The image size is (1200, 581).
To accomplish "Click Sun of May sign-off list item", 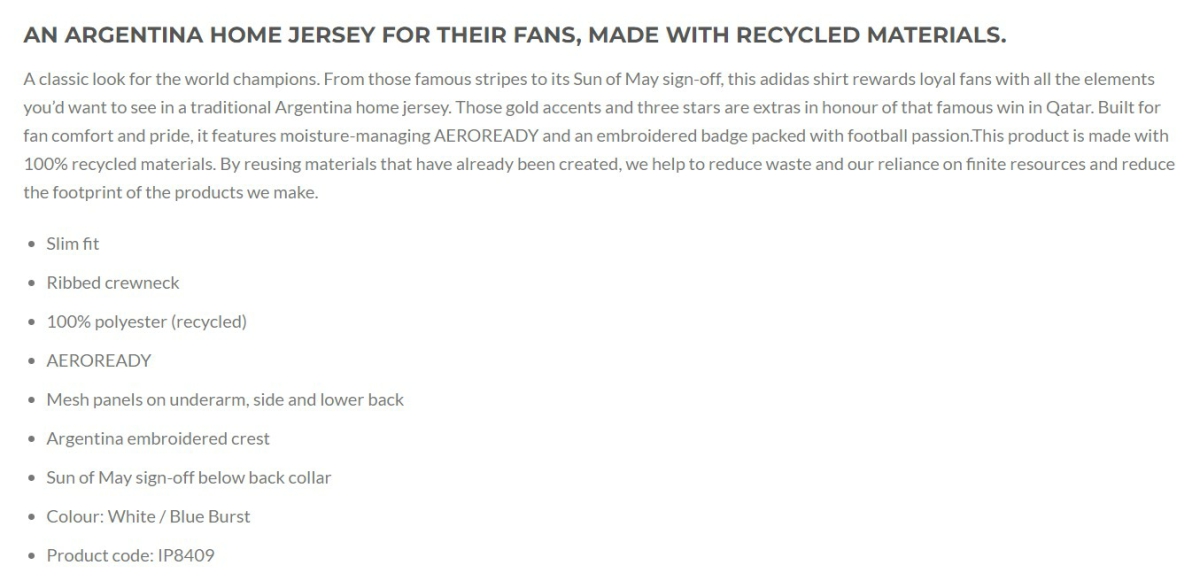I will pyautogui.click(x=189, y=478).
